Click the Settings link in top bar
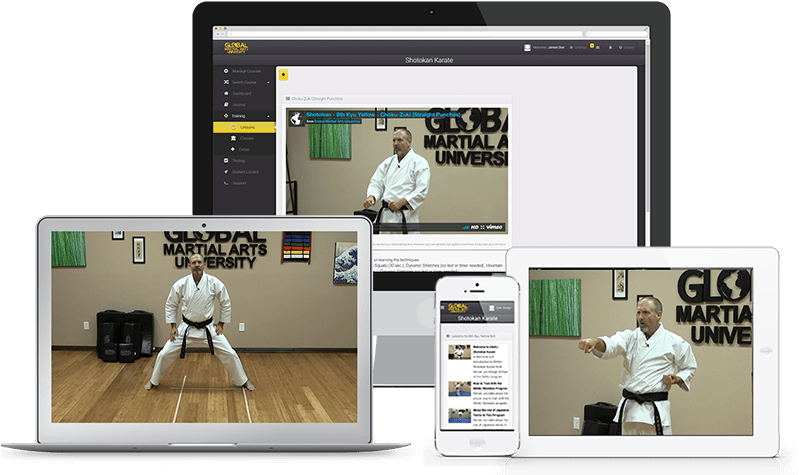The height and width of the screenshot is (475, 799). tap(578, 47)
